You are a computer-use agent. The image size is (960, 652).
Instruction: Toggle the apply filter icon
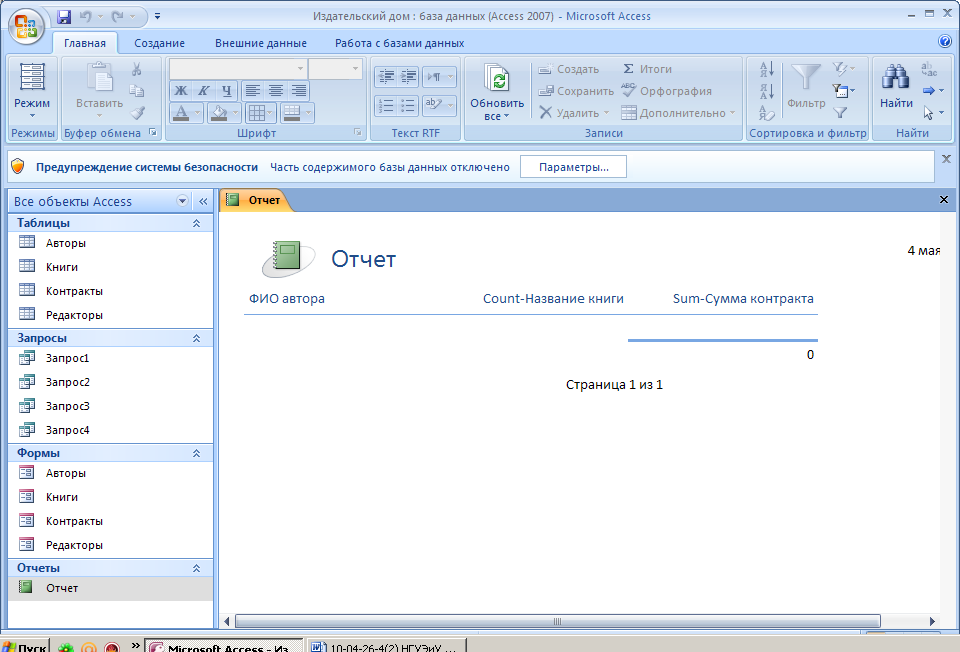click(840, 113)
